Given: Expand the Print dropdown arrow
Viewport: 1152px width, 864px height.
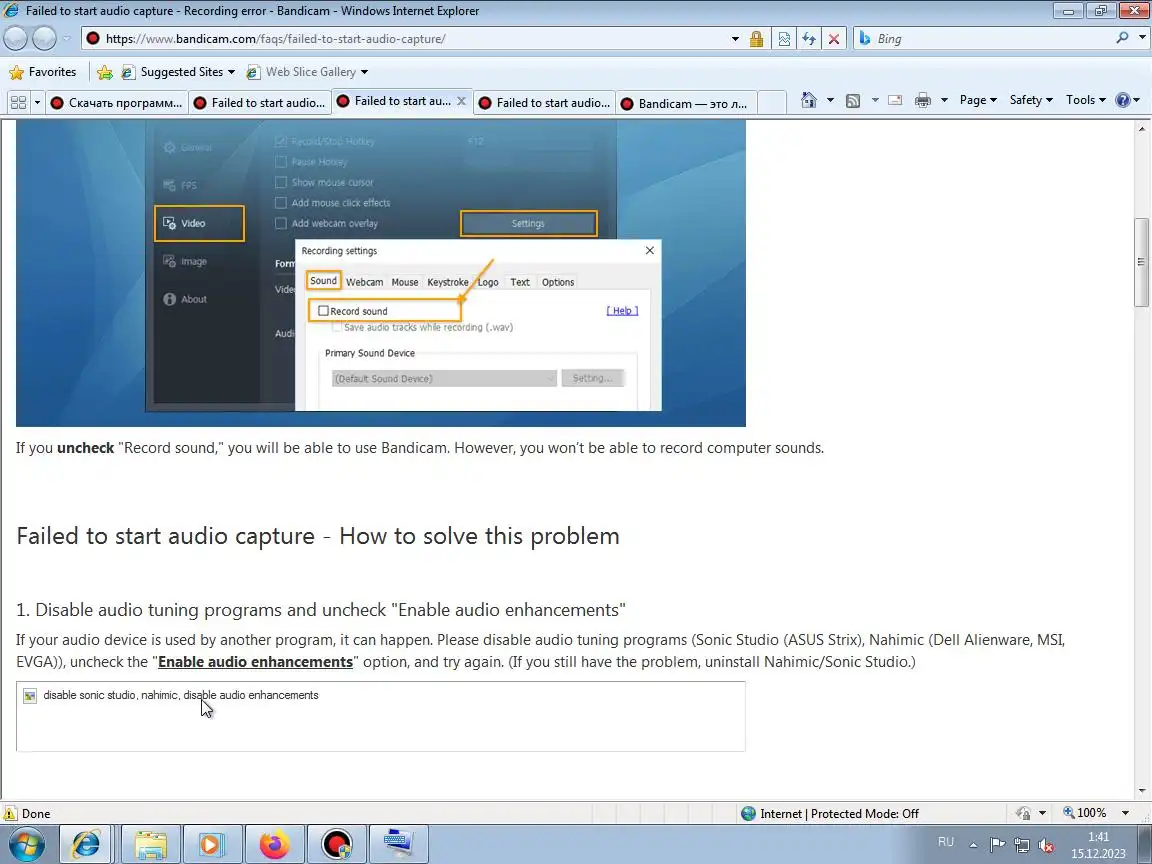Looking at the screenshot, I should [x=944, y=100].
